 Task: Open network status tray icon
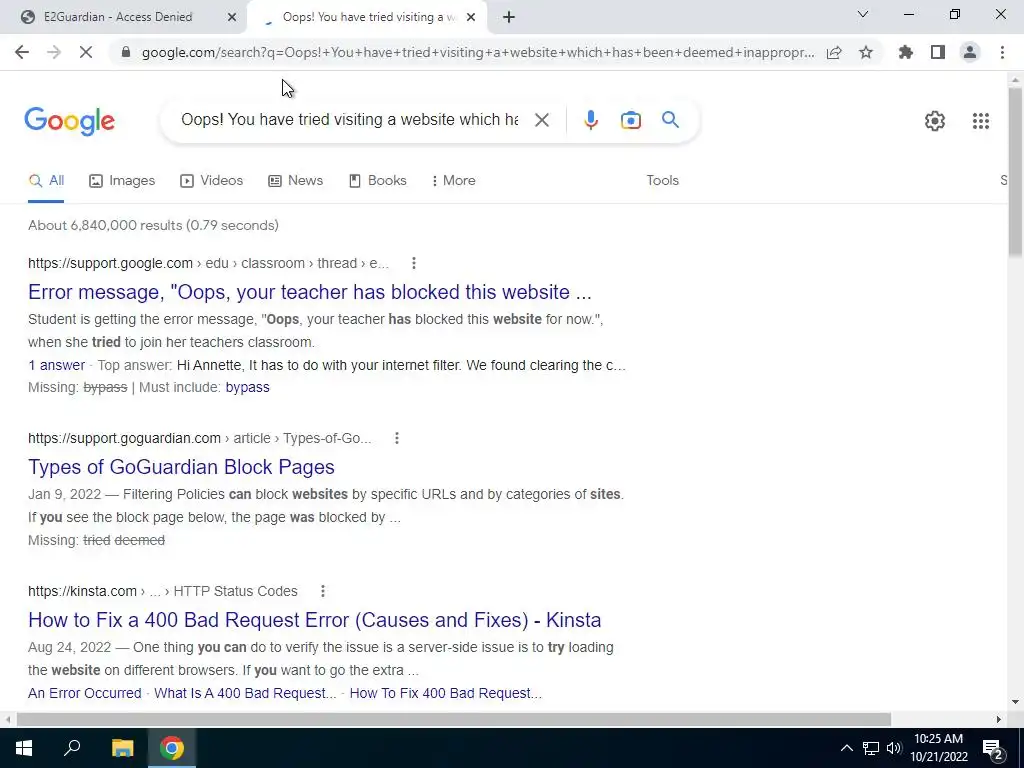(871, 748)
